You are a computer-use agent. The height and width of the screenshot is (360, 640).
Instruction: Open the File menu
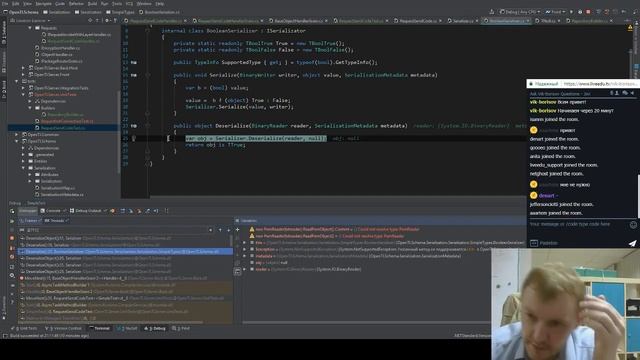click(x=5, y=4)
